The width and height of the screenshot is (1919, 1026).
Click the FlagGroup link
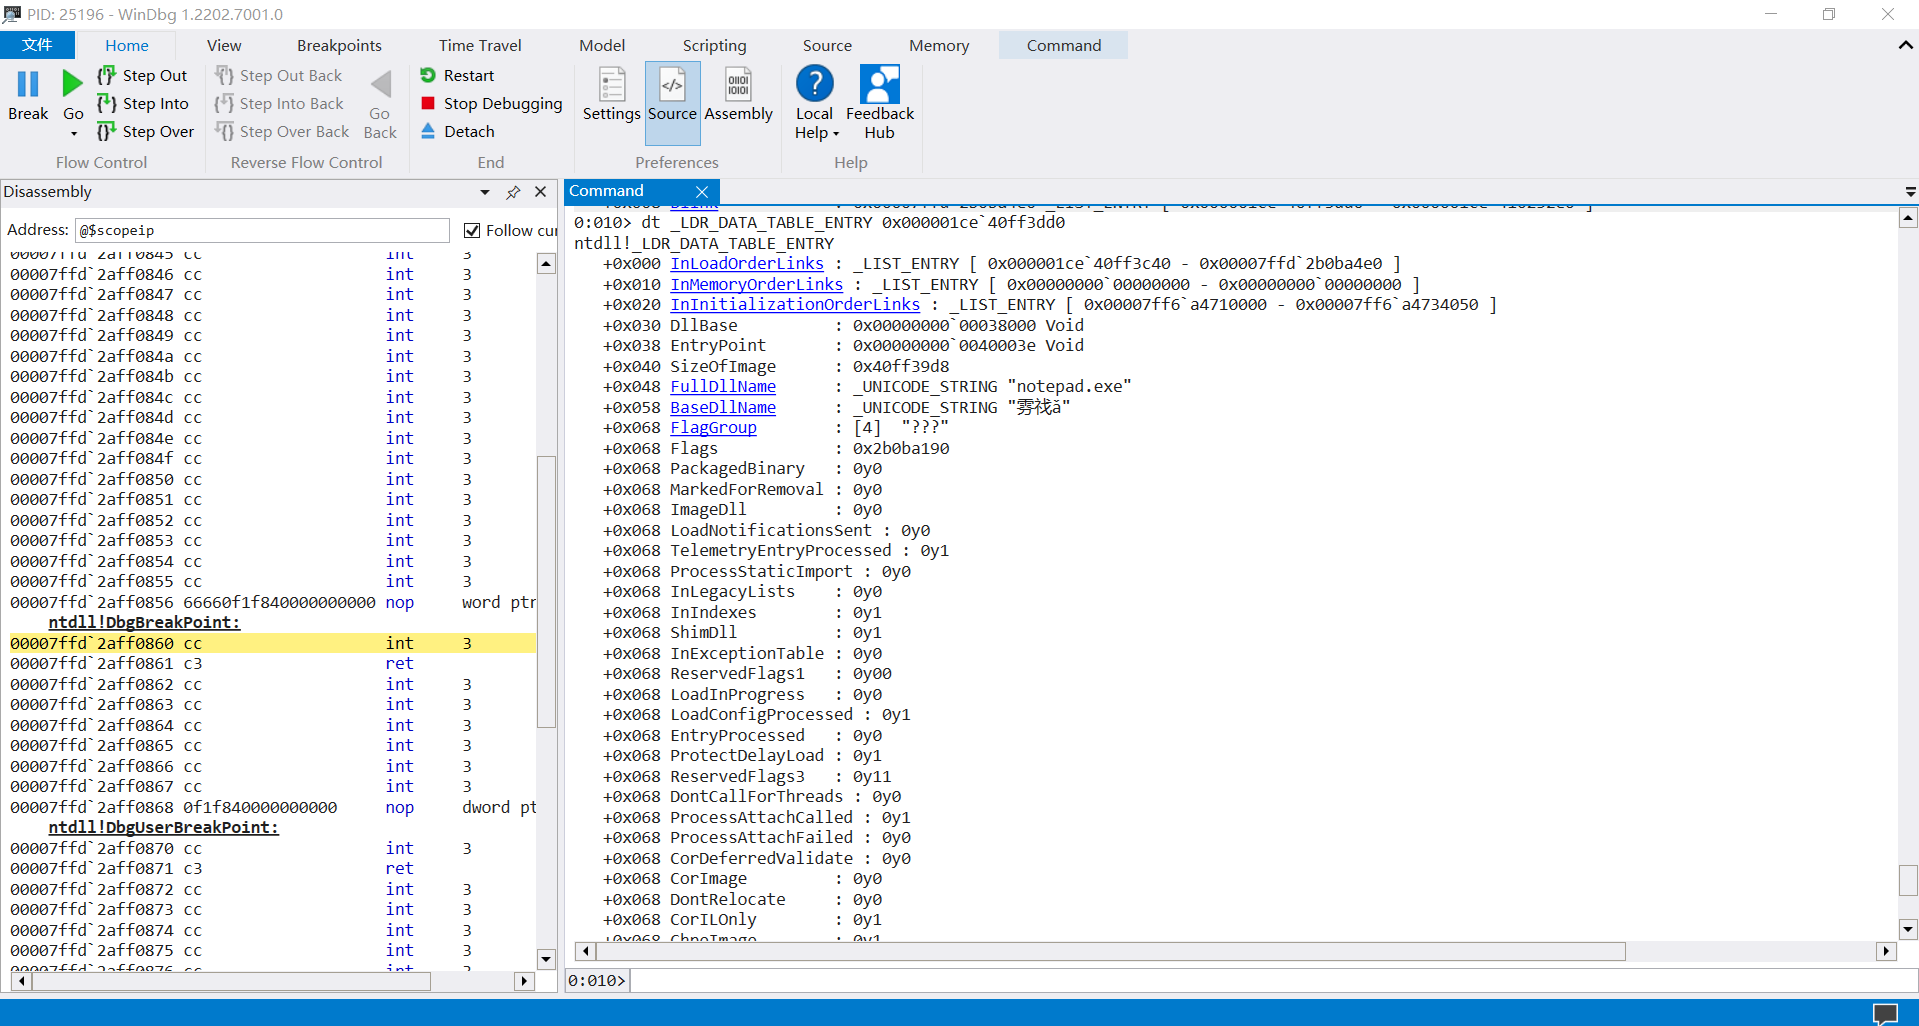point(713,427)
